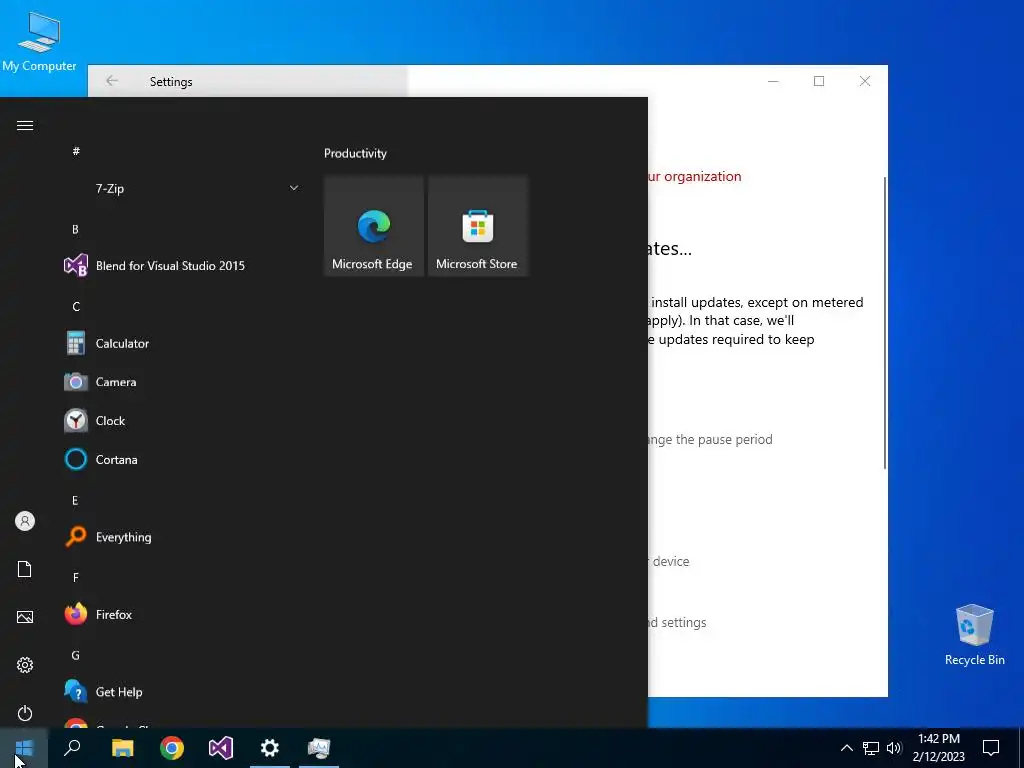Open File Explorer from taskbar
The width and height of the screenshot is (1024, 768).
point(122,748)
